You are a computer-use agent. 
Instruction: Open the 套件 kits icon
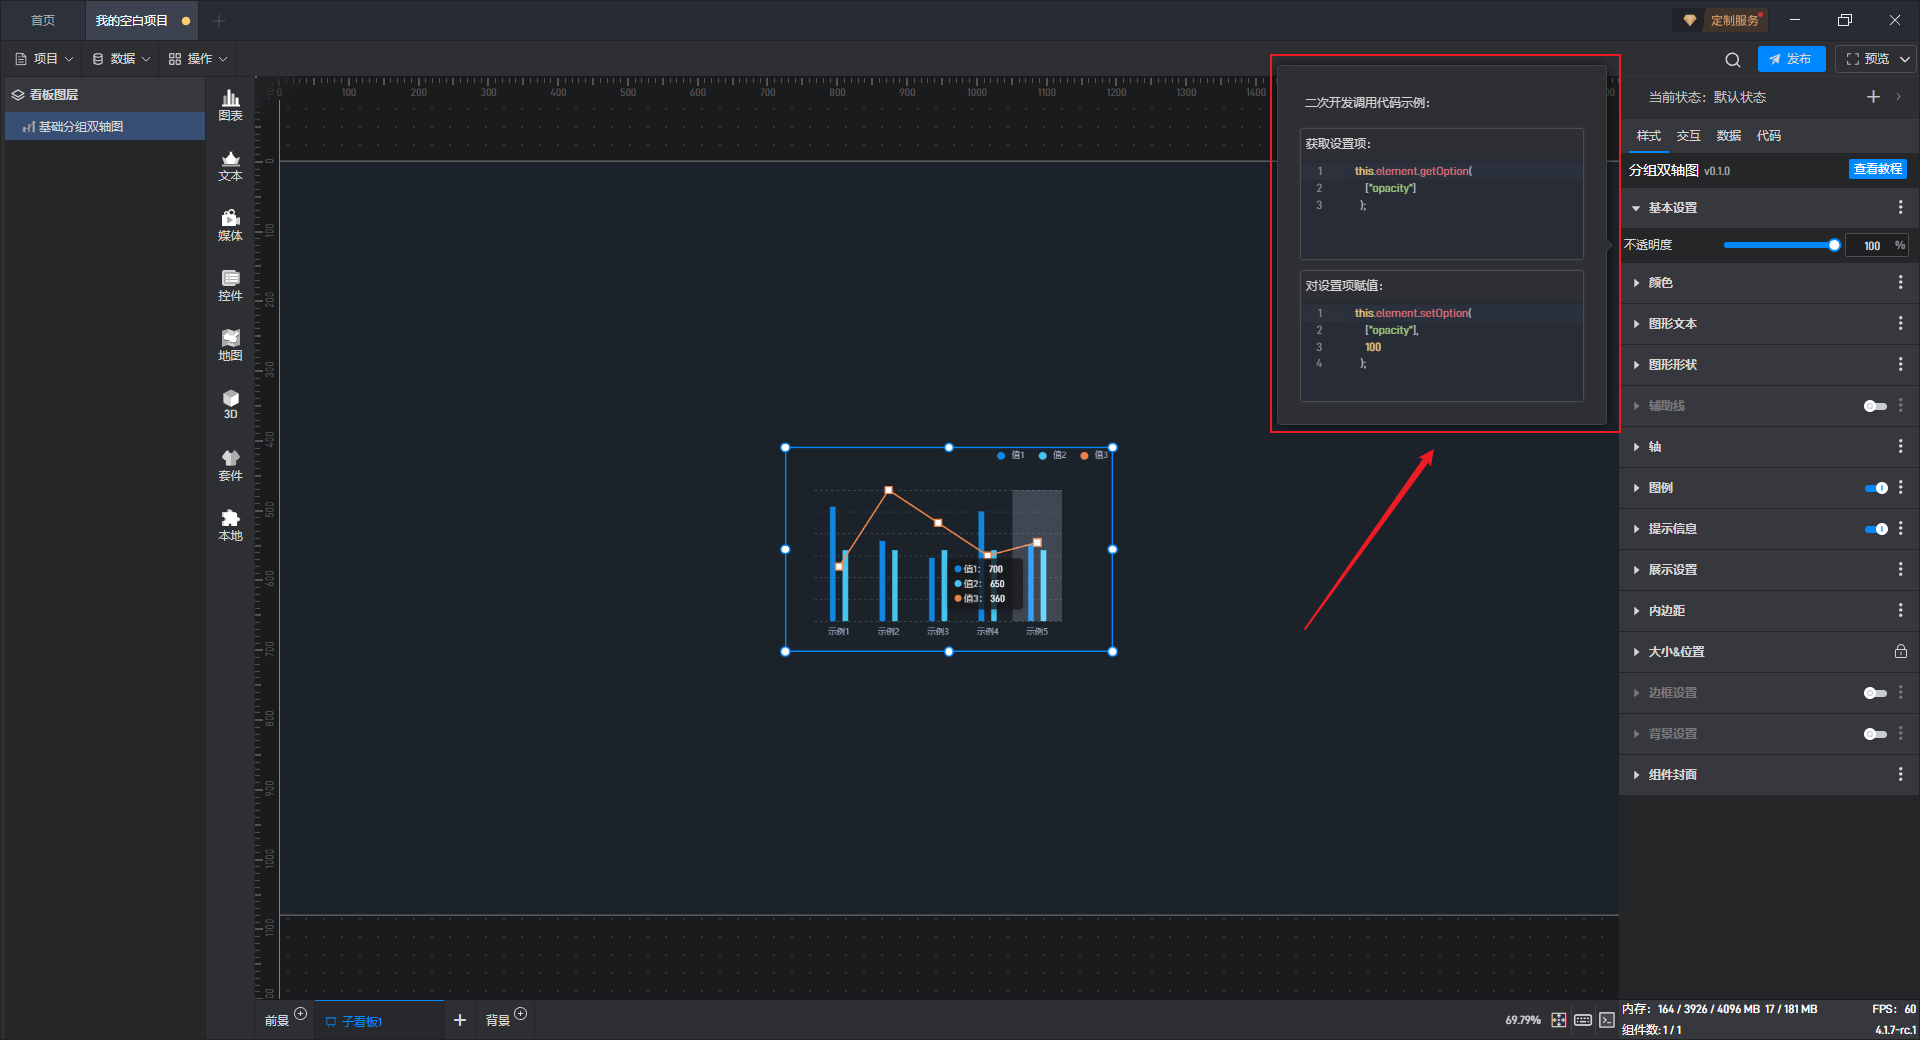tap(230, 465)
